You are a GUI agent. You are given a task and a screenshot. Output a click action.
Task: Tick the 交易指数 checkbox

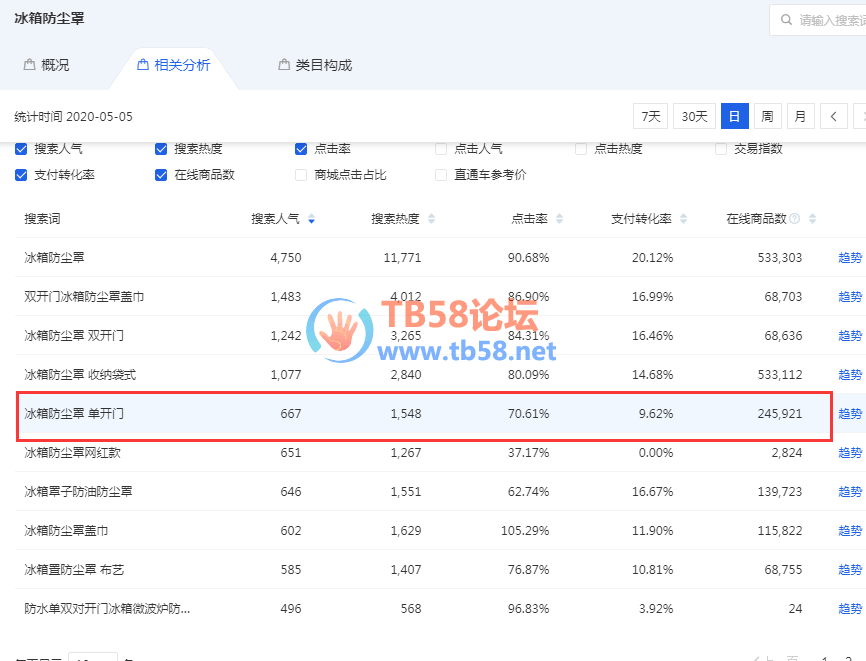point(722,149)
